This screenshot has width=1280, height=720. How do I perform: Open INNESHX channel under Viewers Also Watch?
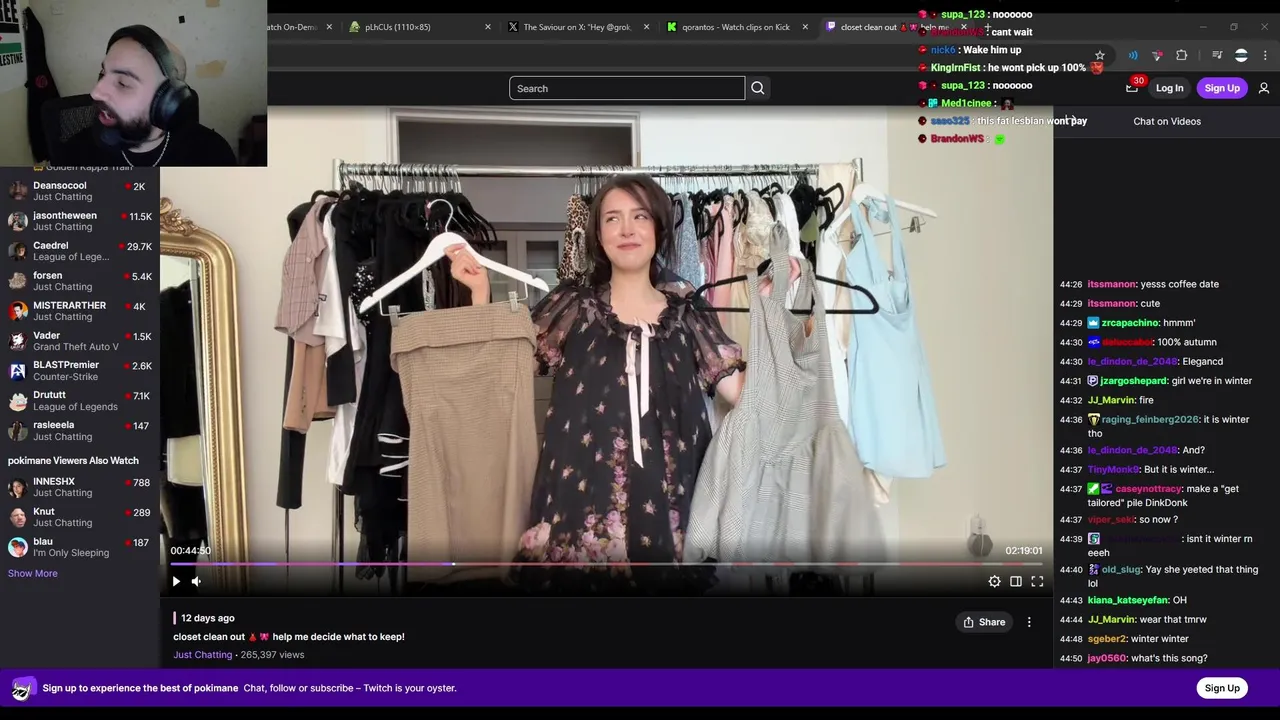pyautogui.click(x=80, y=487)
